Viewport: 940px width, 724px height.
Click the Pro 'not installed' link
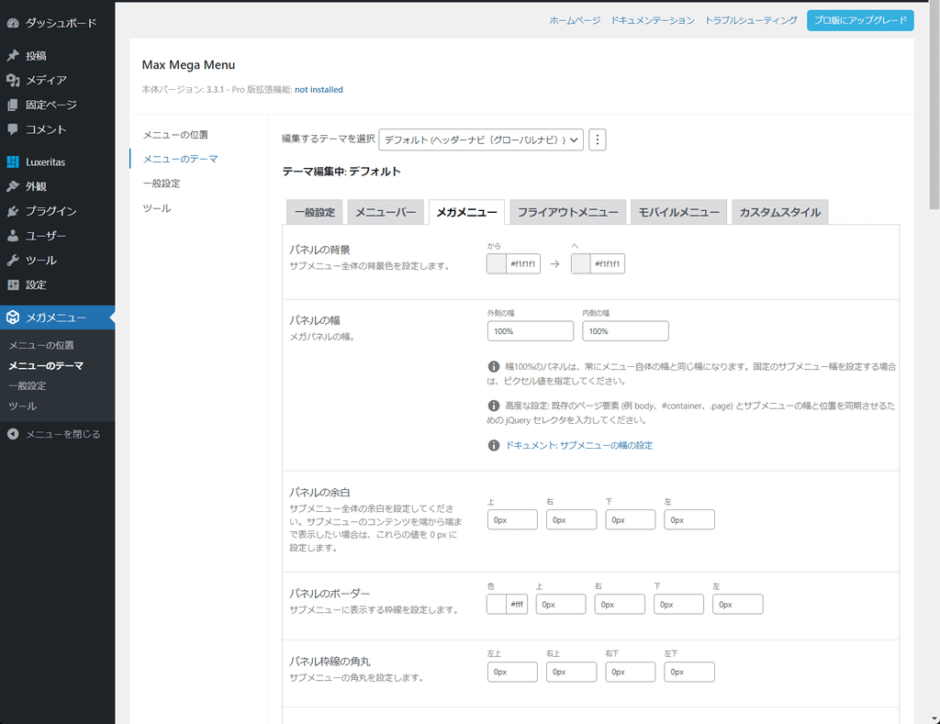point(319,89)
